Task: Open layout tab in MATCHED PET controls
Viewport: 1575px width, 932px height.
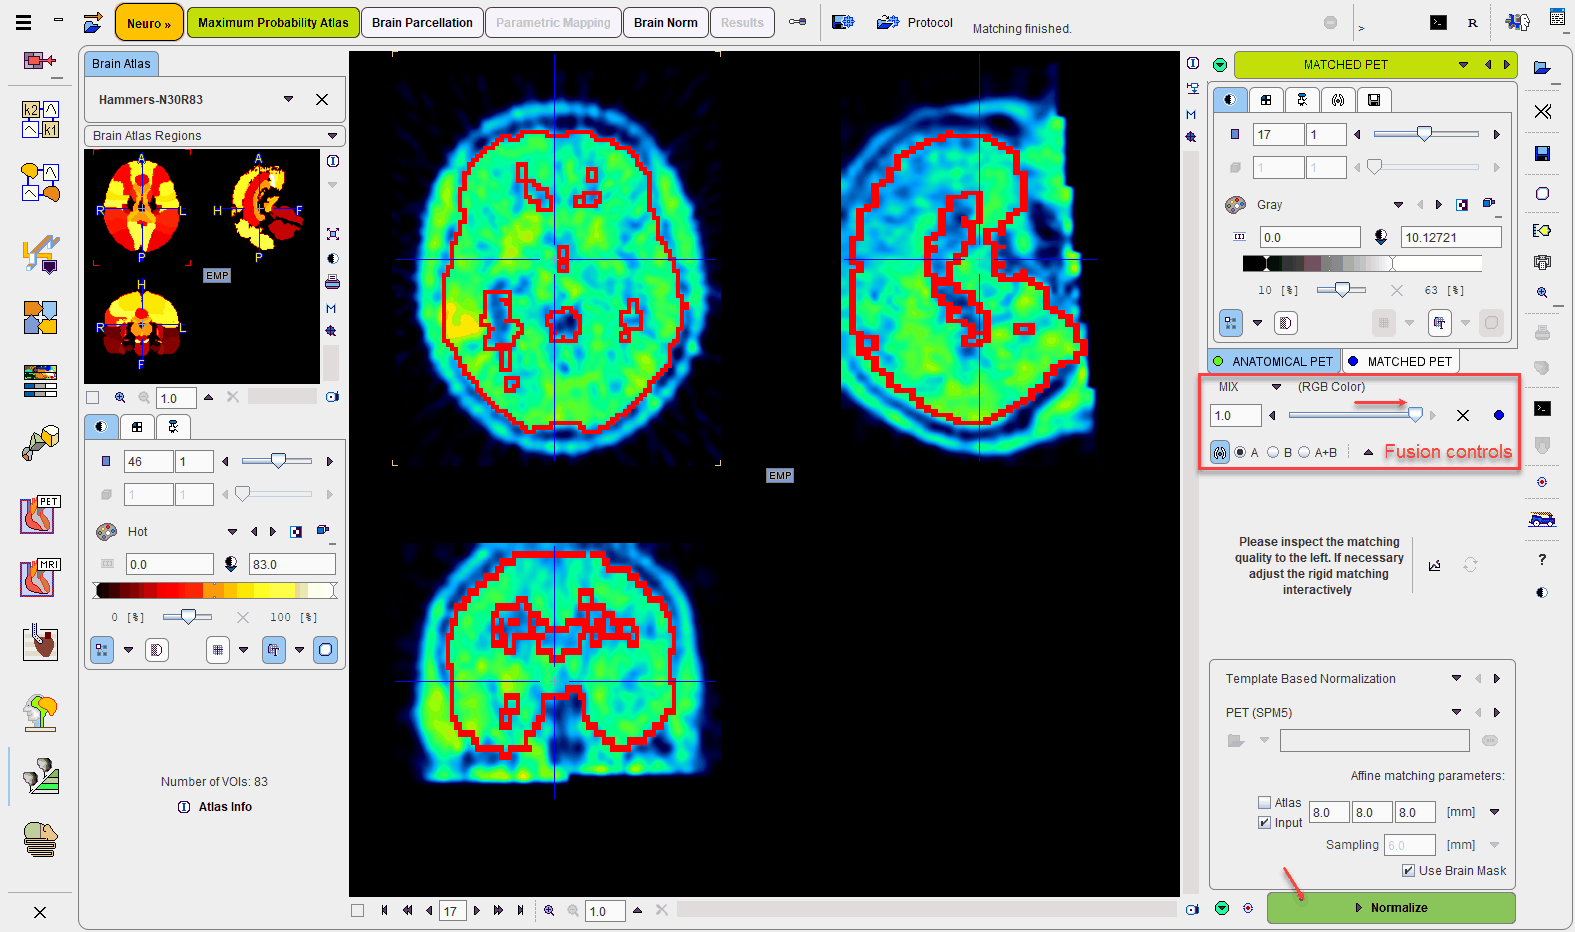Action: pos(1266,99)
